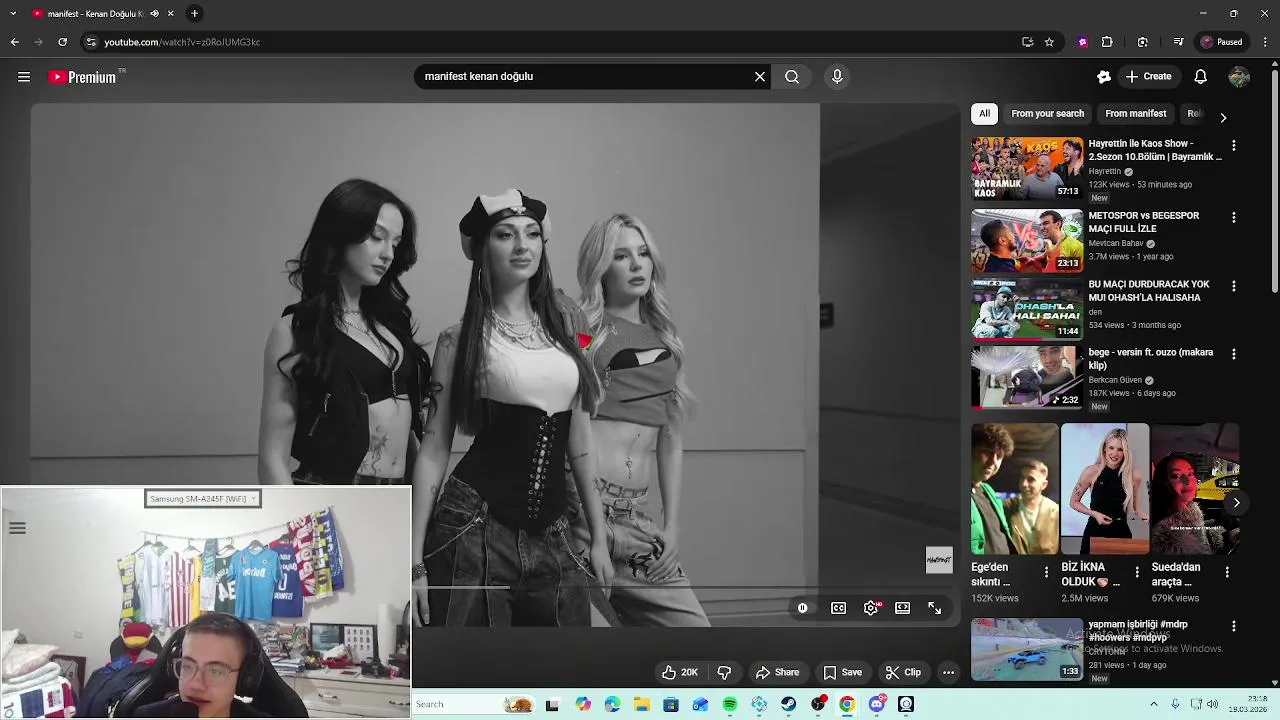Click the Create button

[1148, 76]
